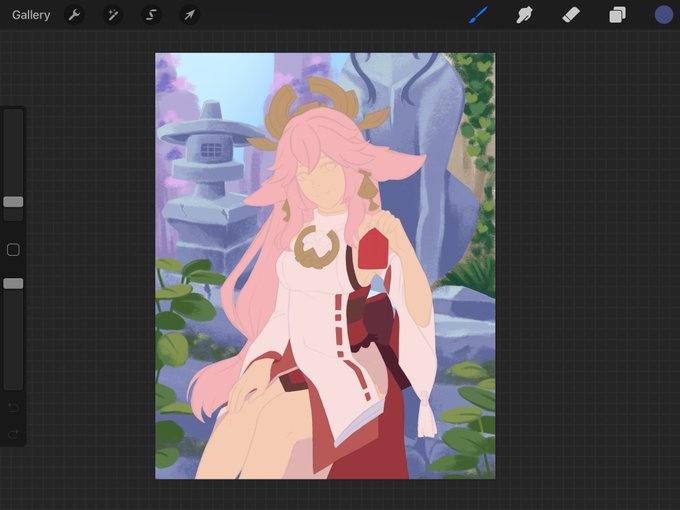Select the Eraser tool
680x510 pixels.
pyautogui.click(x=571, y=15)
